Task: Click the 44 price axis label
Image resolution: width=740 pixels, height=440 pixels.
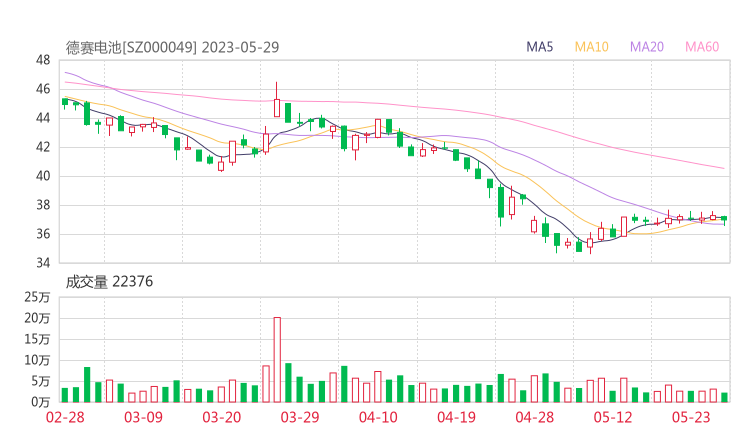Action: point(43,118)
